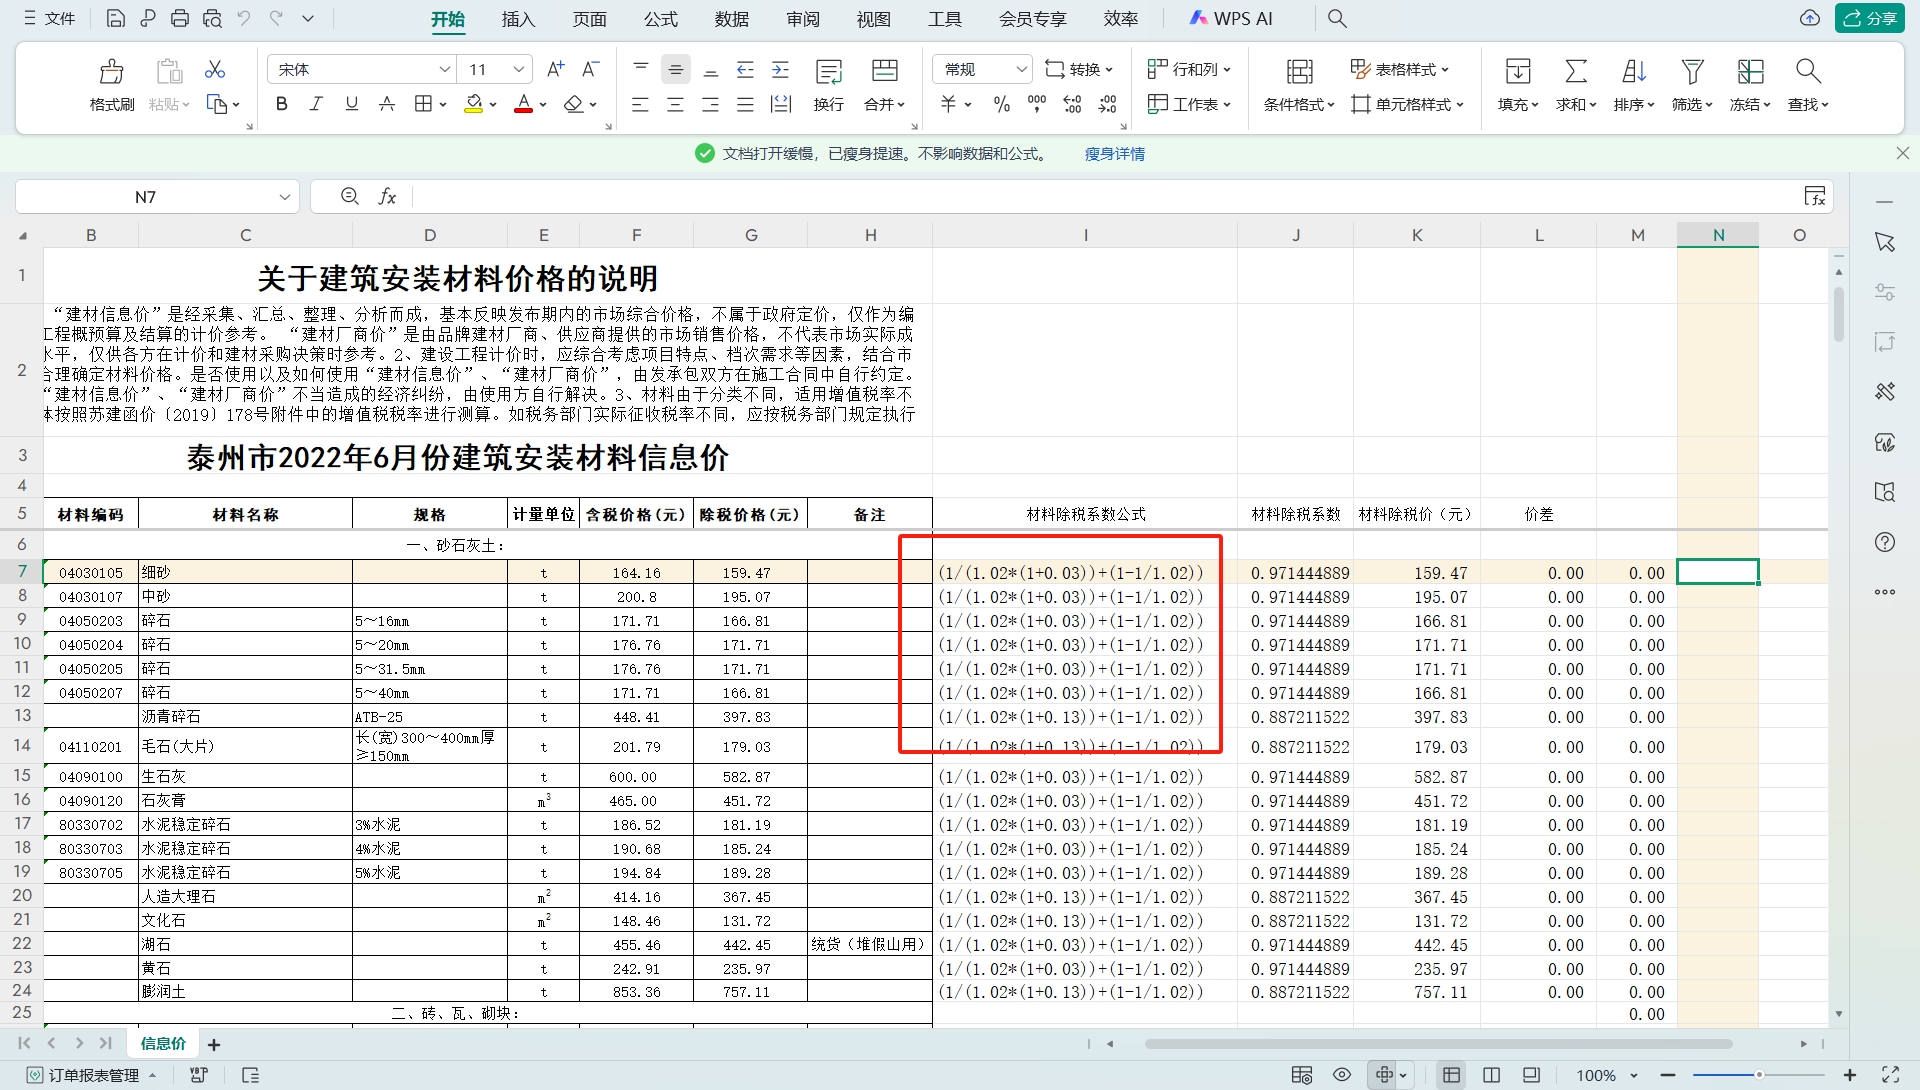Screen dimensions: 1920x1090
Task: Open Conditional Formatting (条件格式) menu
Action: (1299, 84)
